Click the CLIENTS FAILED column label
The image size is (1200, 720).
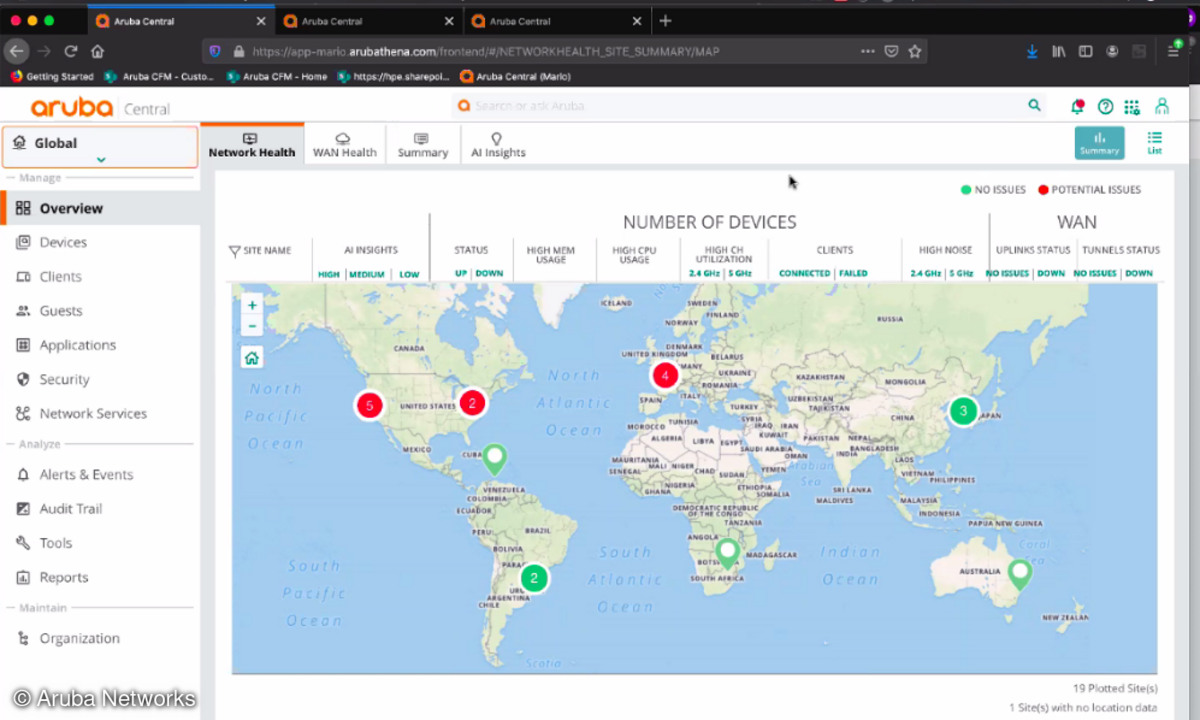853,273
